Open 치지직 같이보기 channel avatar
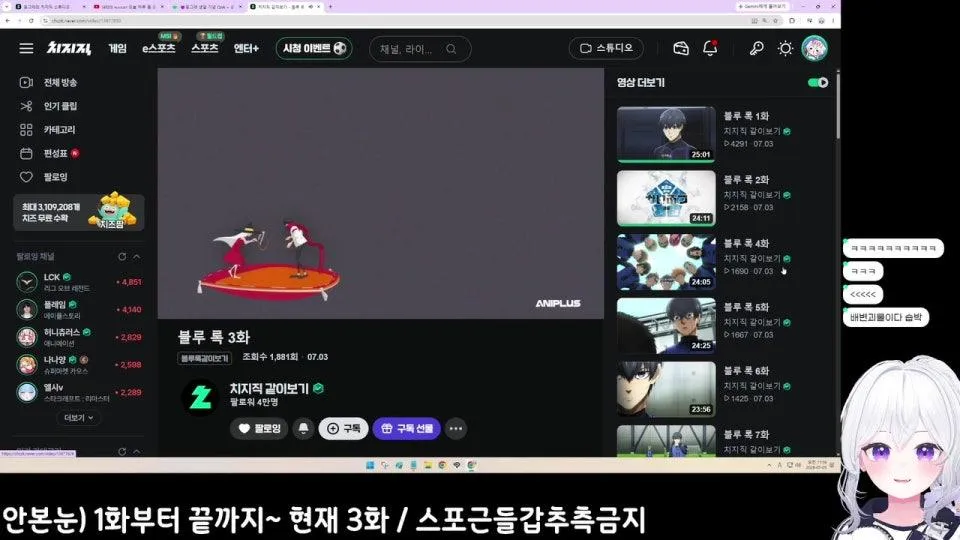Screen dimensions: 960x540 pos(200,397)
